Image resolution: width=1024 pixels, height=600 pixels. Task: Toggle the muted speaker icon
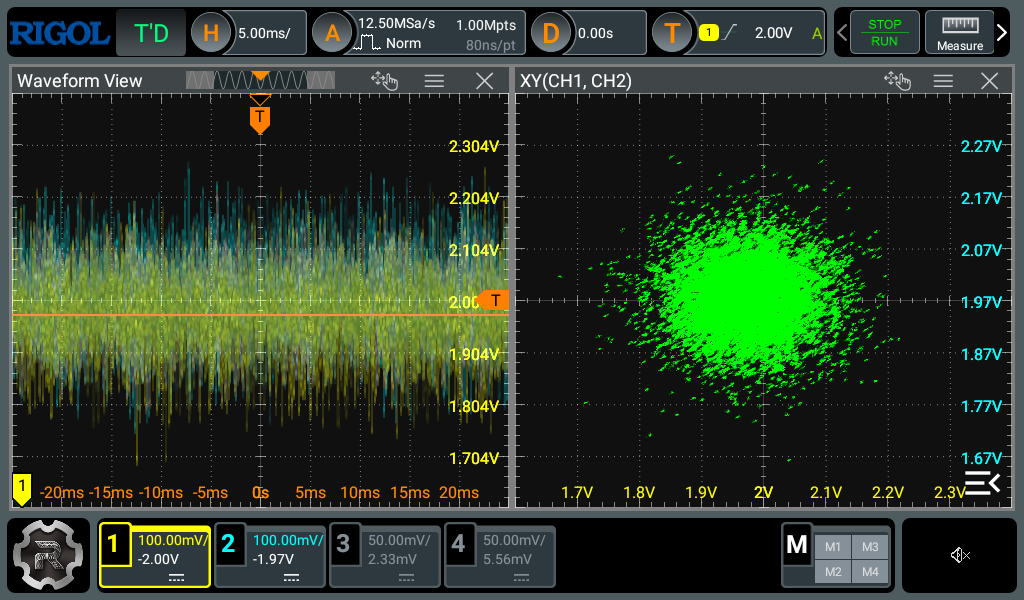[x=959, y=556]
